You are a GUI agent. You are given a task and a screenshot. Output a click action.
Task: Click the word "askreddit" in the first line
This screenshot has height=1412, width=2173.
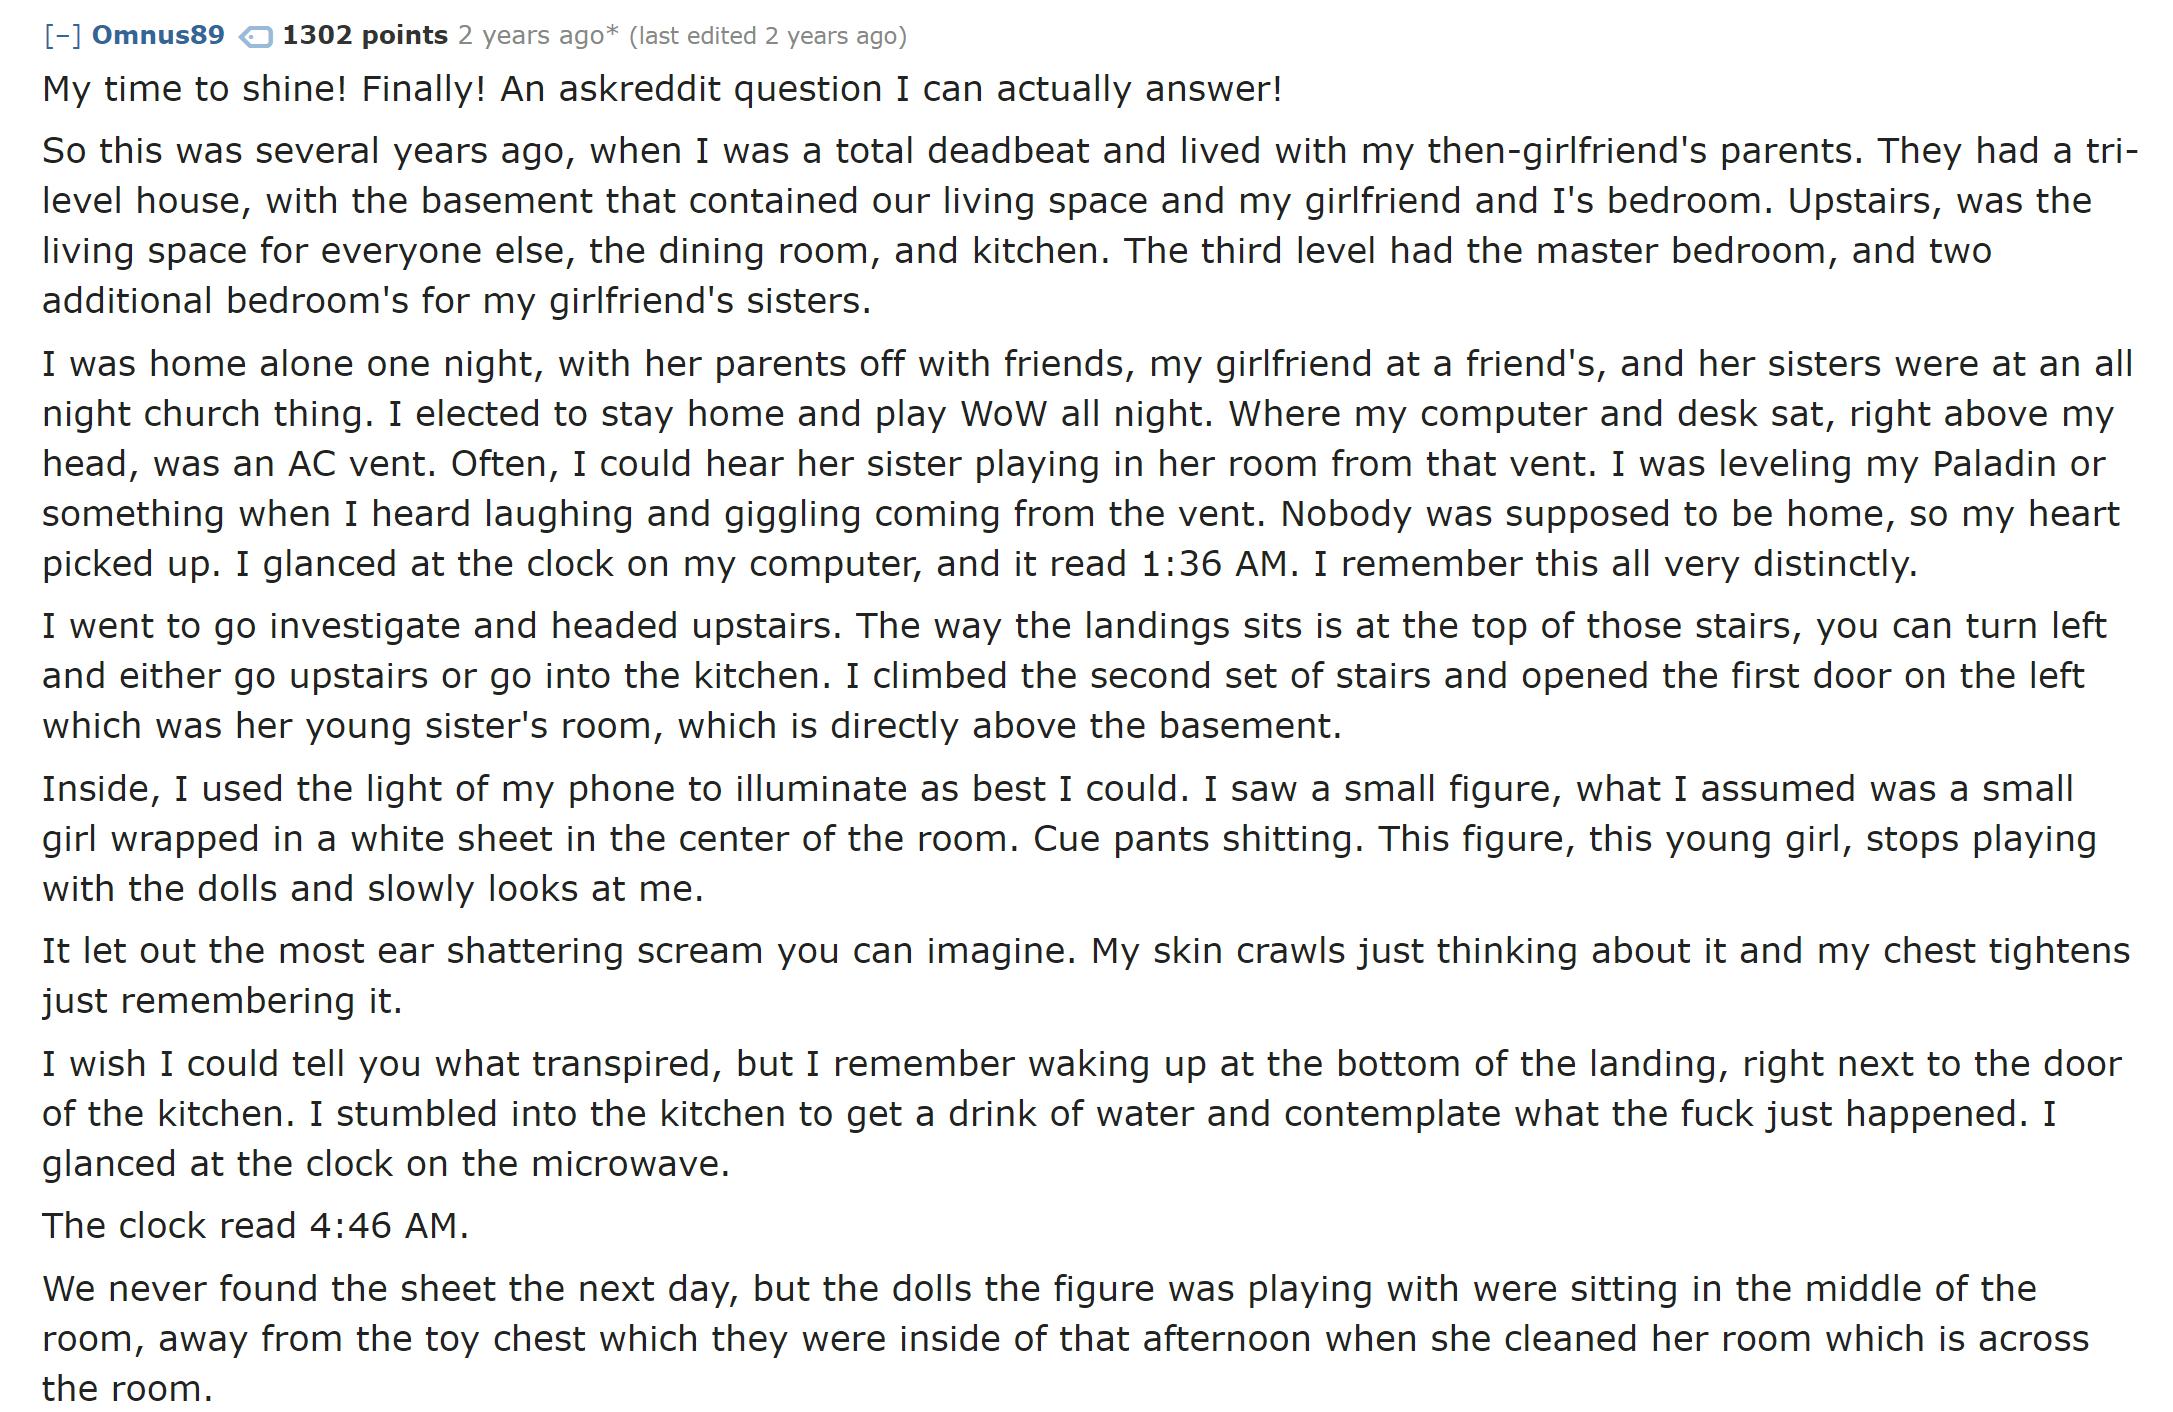(639, 89)
